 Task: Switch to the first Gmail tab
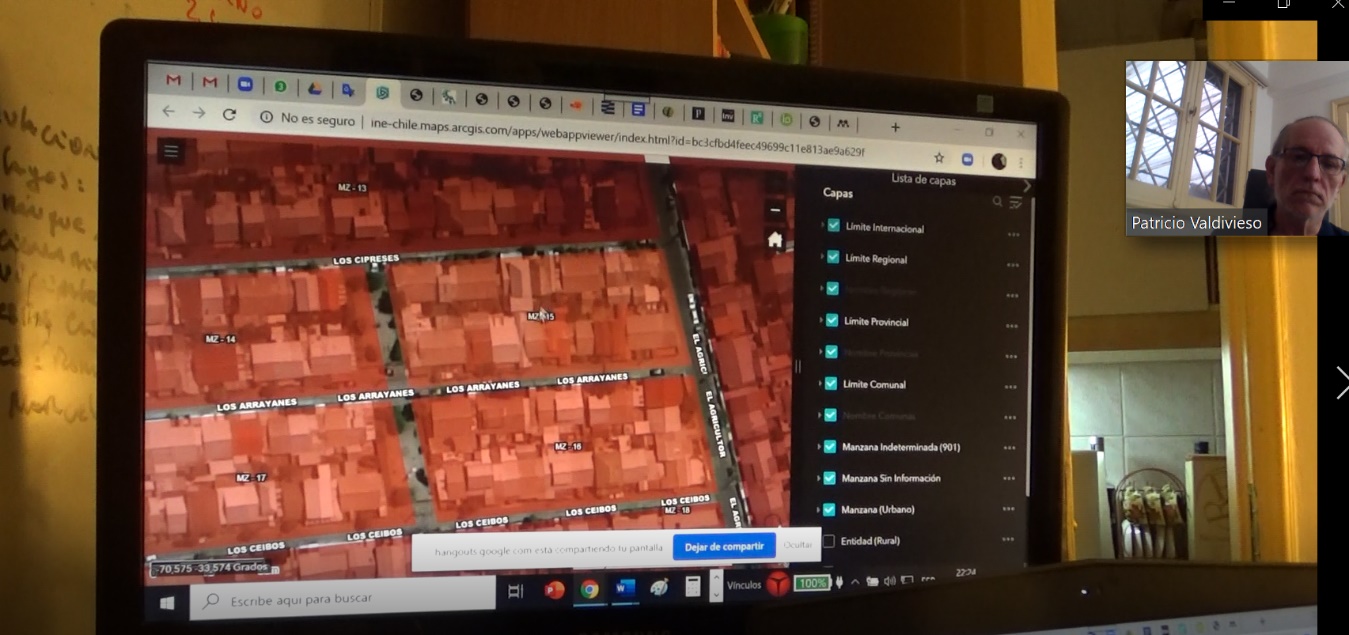tap(174, 80)
